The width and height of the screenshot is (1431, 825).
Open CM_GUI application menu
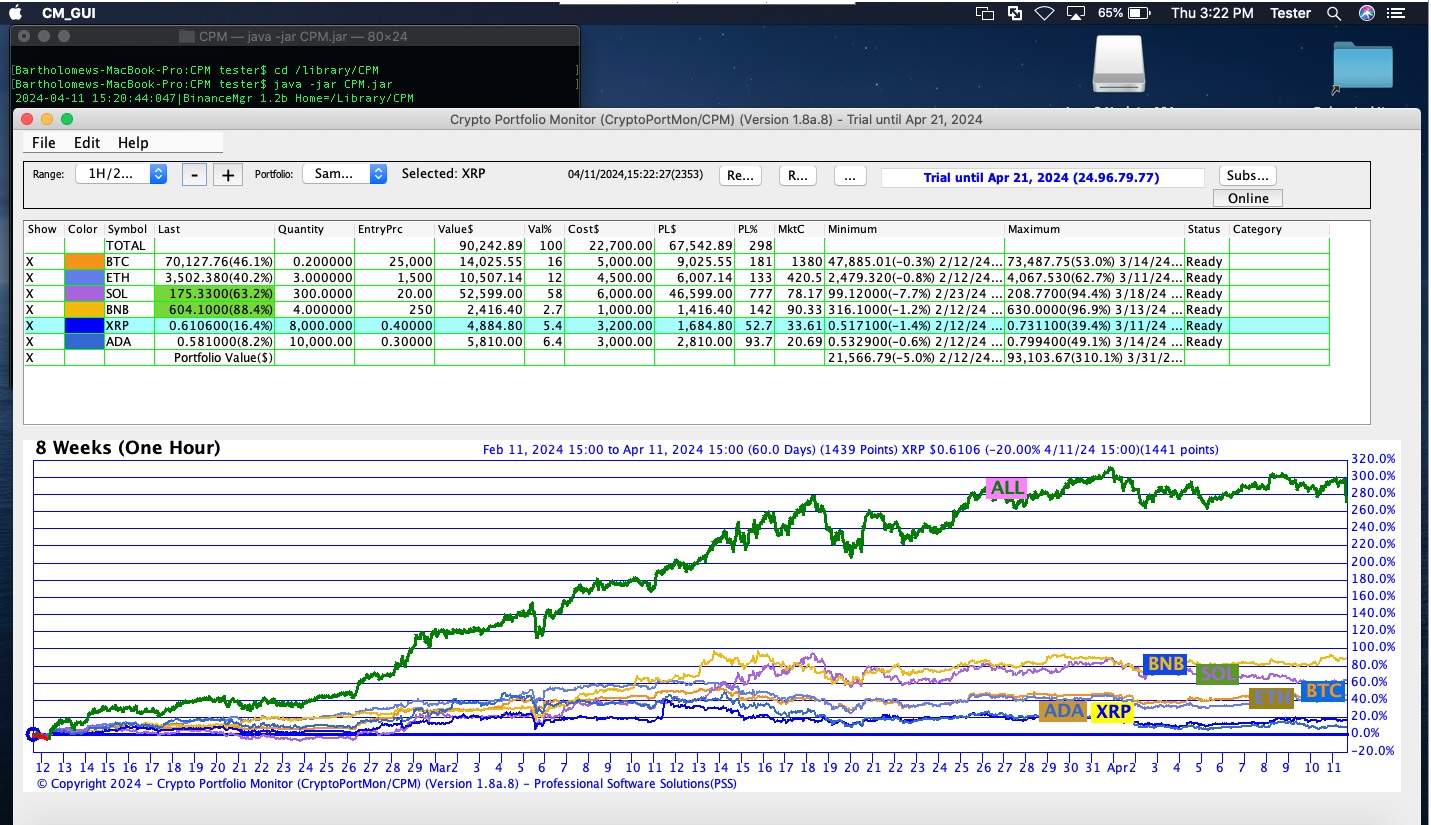pyautogui.click(x=70, y=13)
